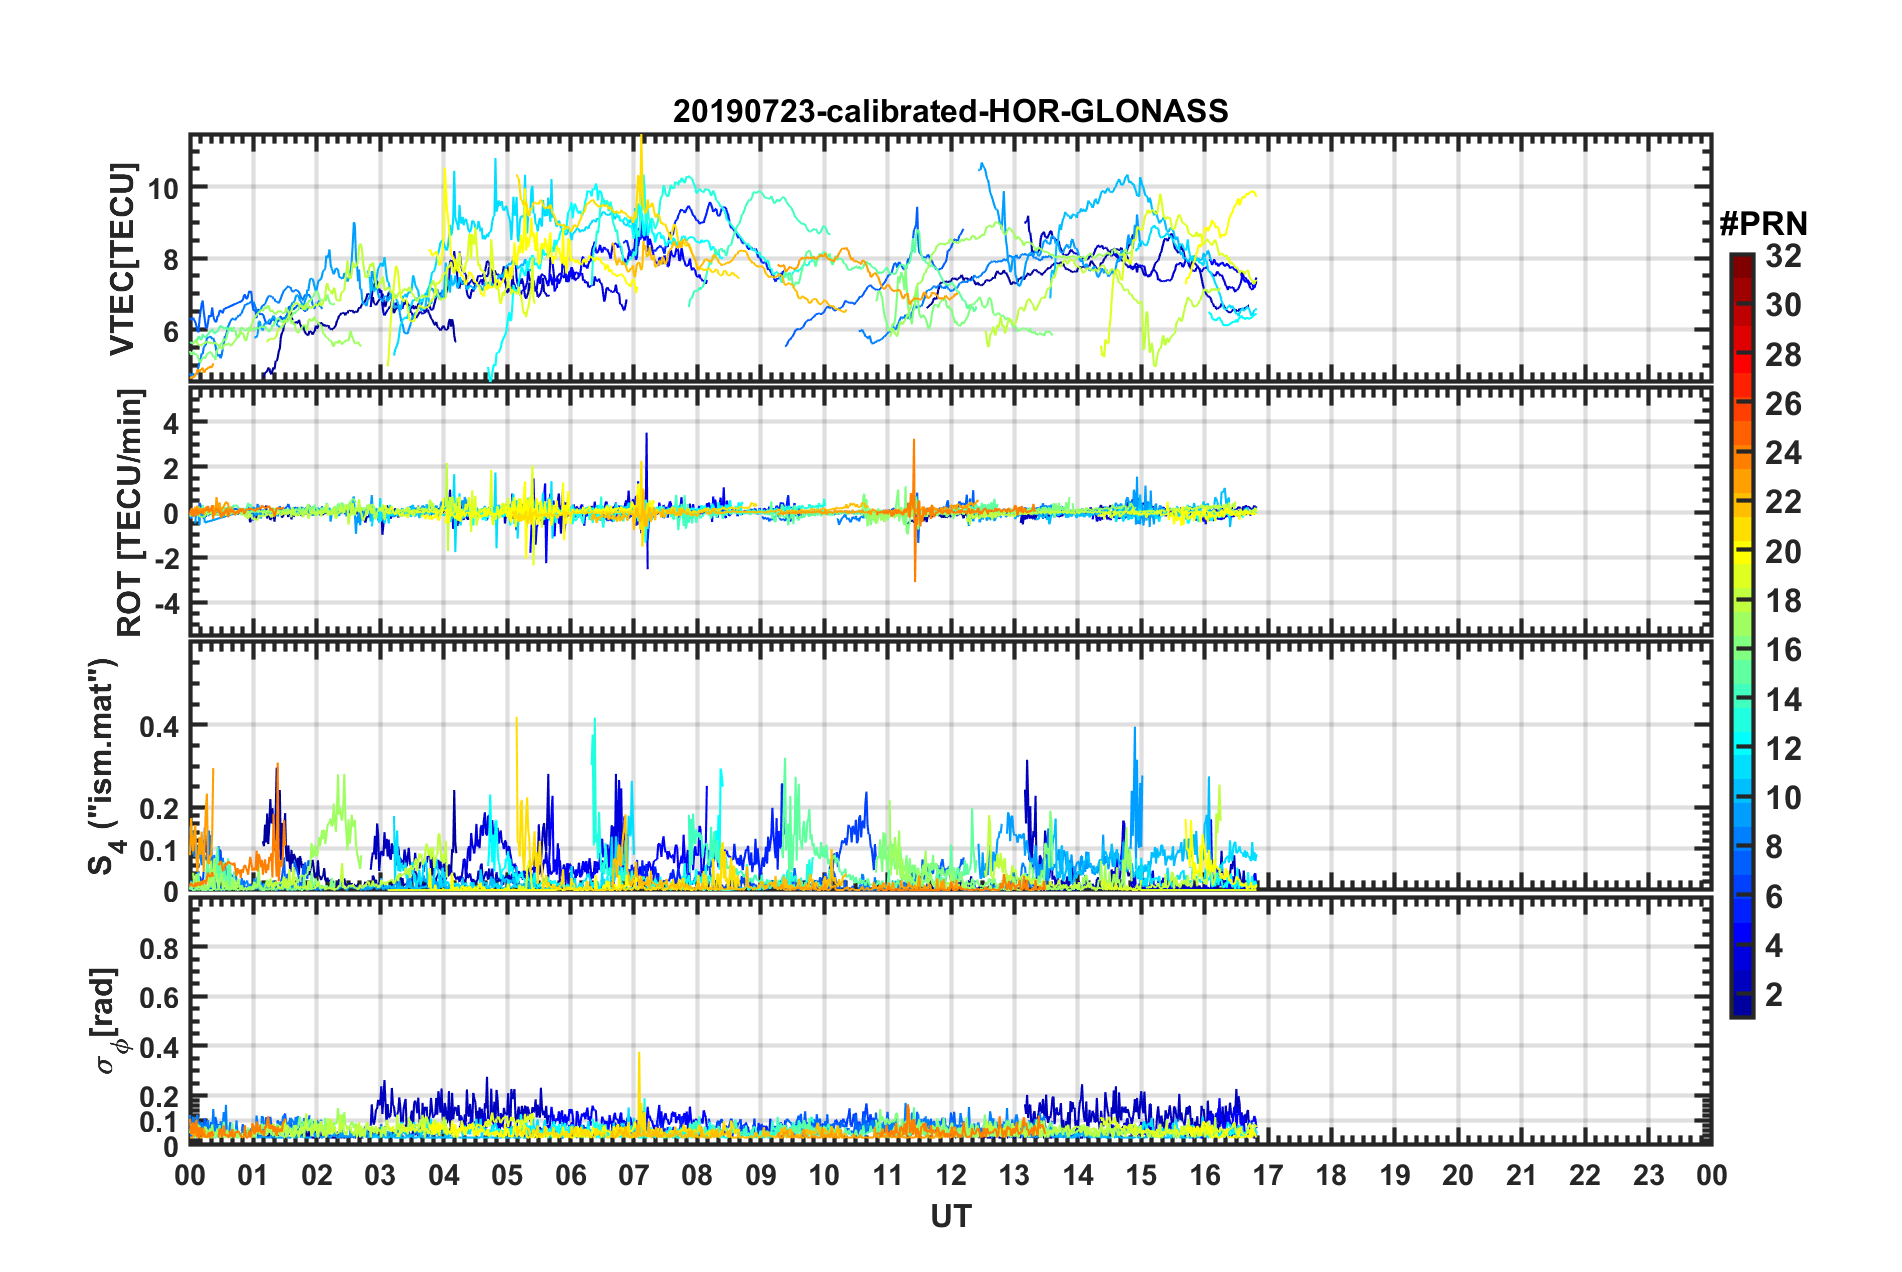Click the VTEC[TECU] axis label

tap(123, 259)
